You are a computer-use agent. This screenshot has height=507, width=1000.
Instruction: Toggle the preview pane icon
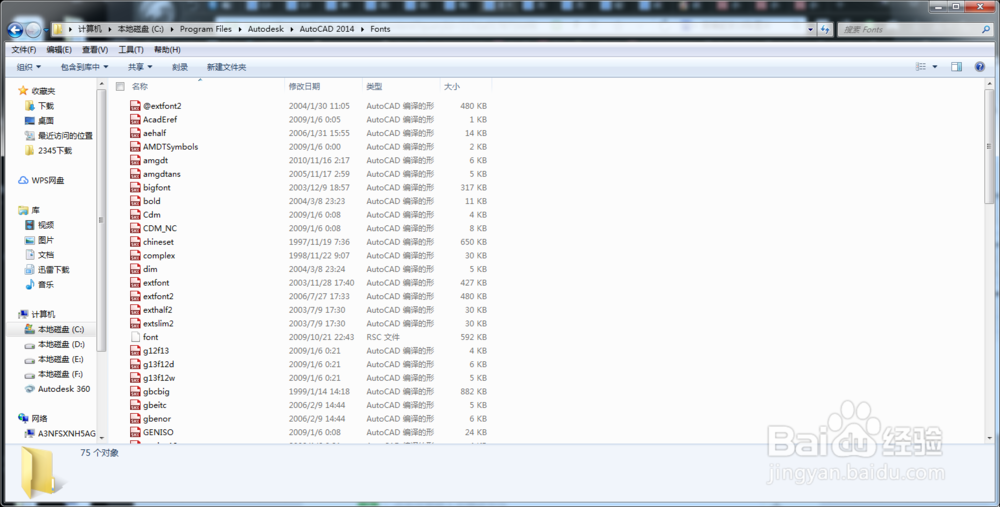[x=956, y=67]
